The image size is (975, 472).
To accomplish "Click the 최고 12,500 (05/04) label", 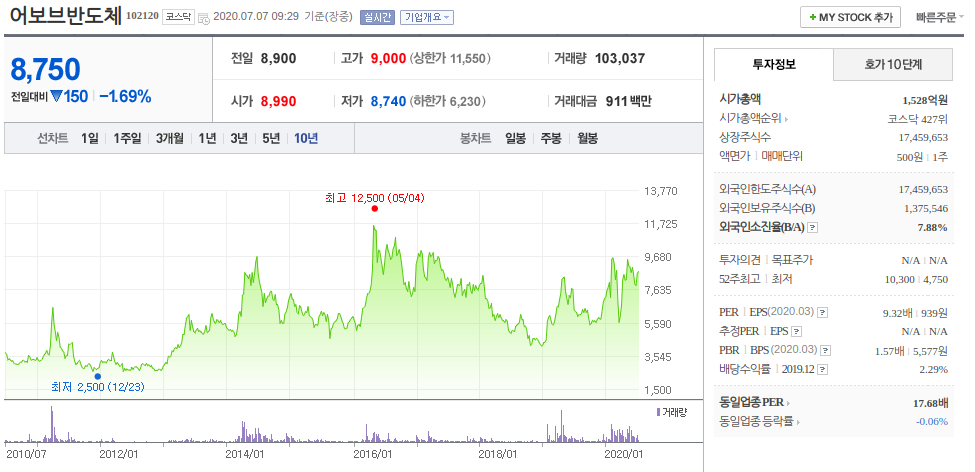I will pyautogui.click(x=374, y=198).
